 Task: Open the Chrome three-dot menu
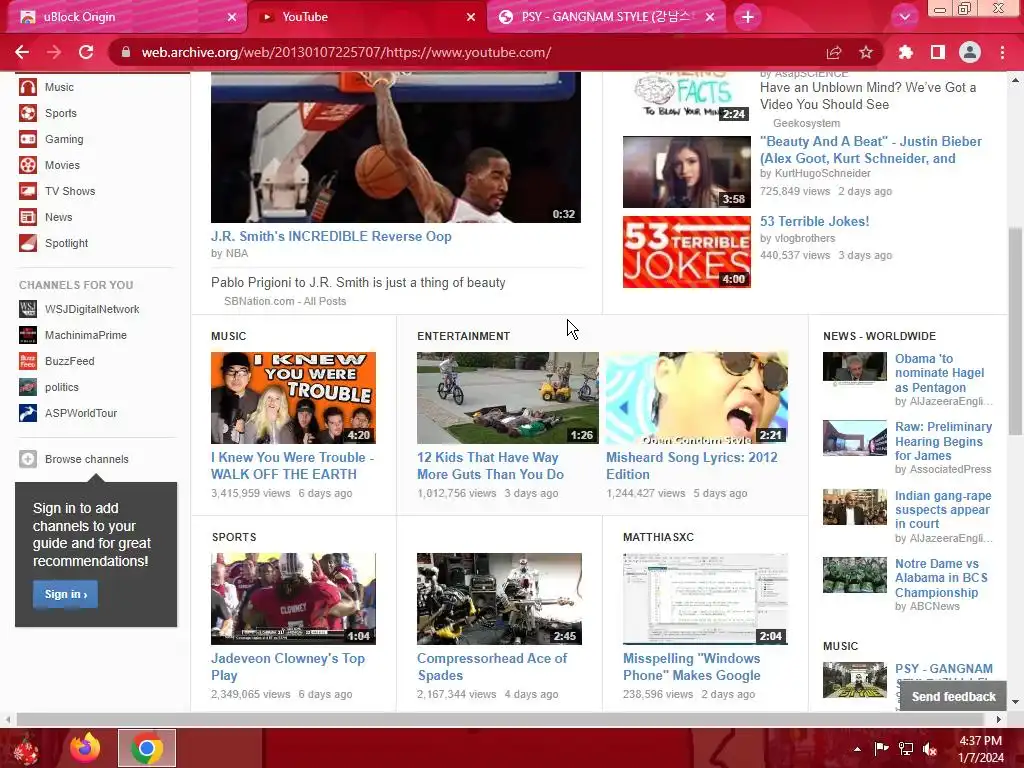tap(1002, 52)
